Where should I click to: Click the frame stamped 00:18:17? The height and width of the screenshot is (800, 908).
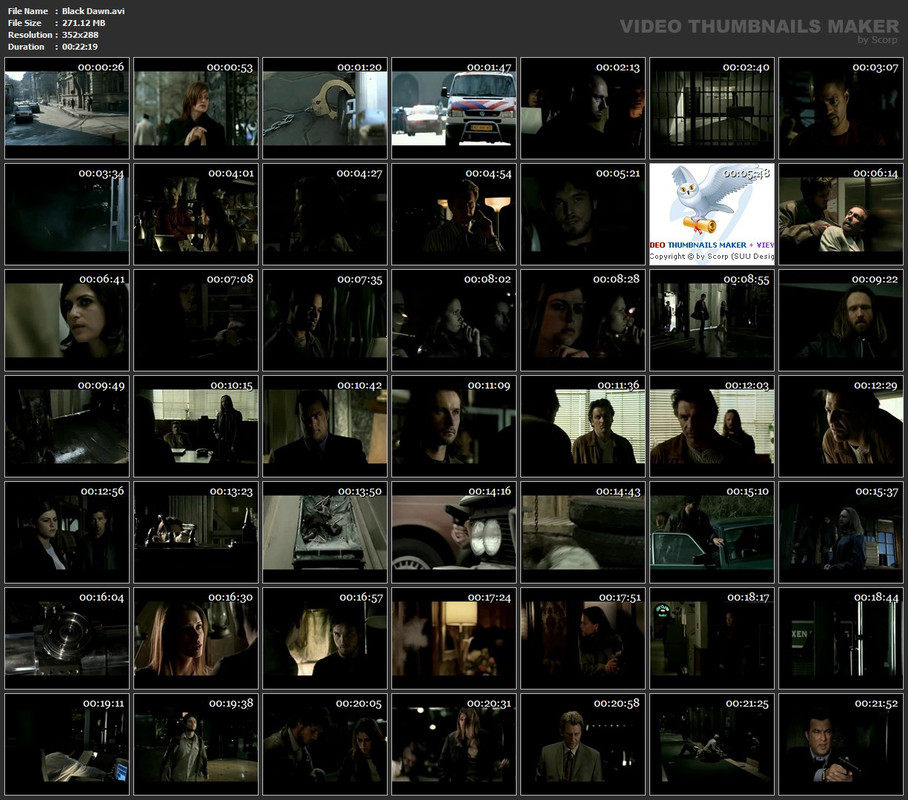(712, 638)
